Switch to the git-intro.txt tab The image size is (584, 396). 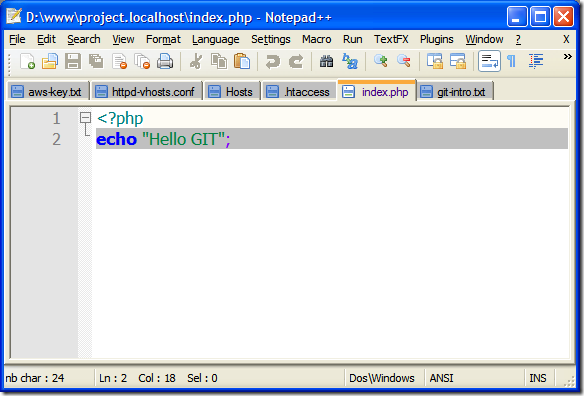[455, 92]
